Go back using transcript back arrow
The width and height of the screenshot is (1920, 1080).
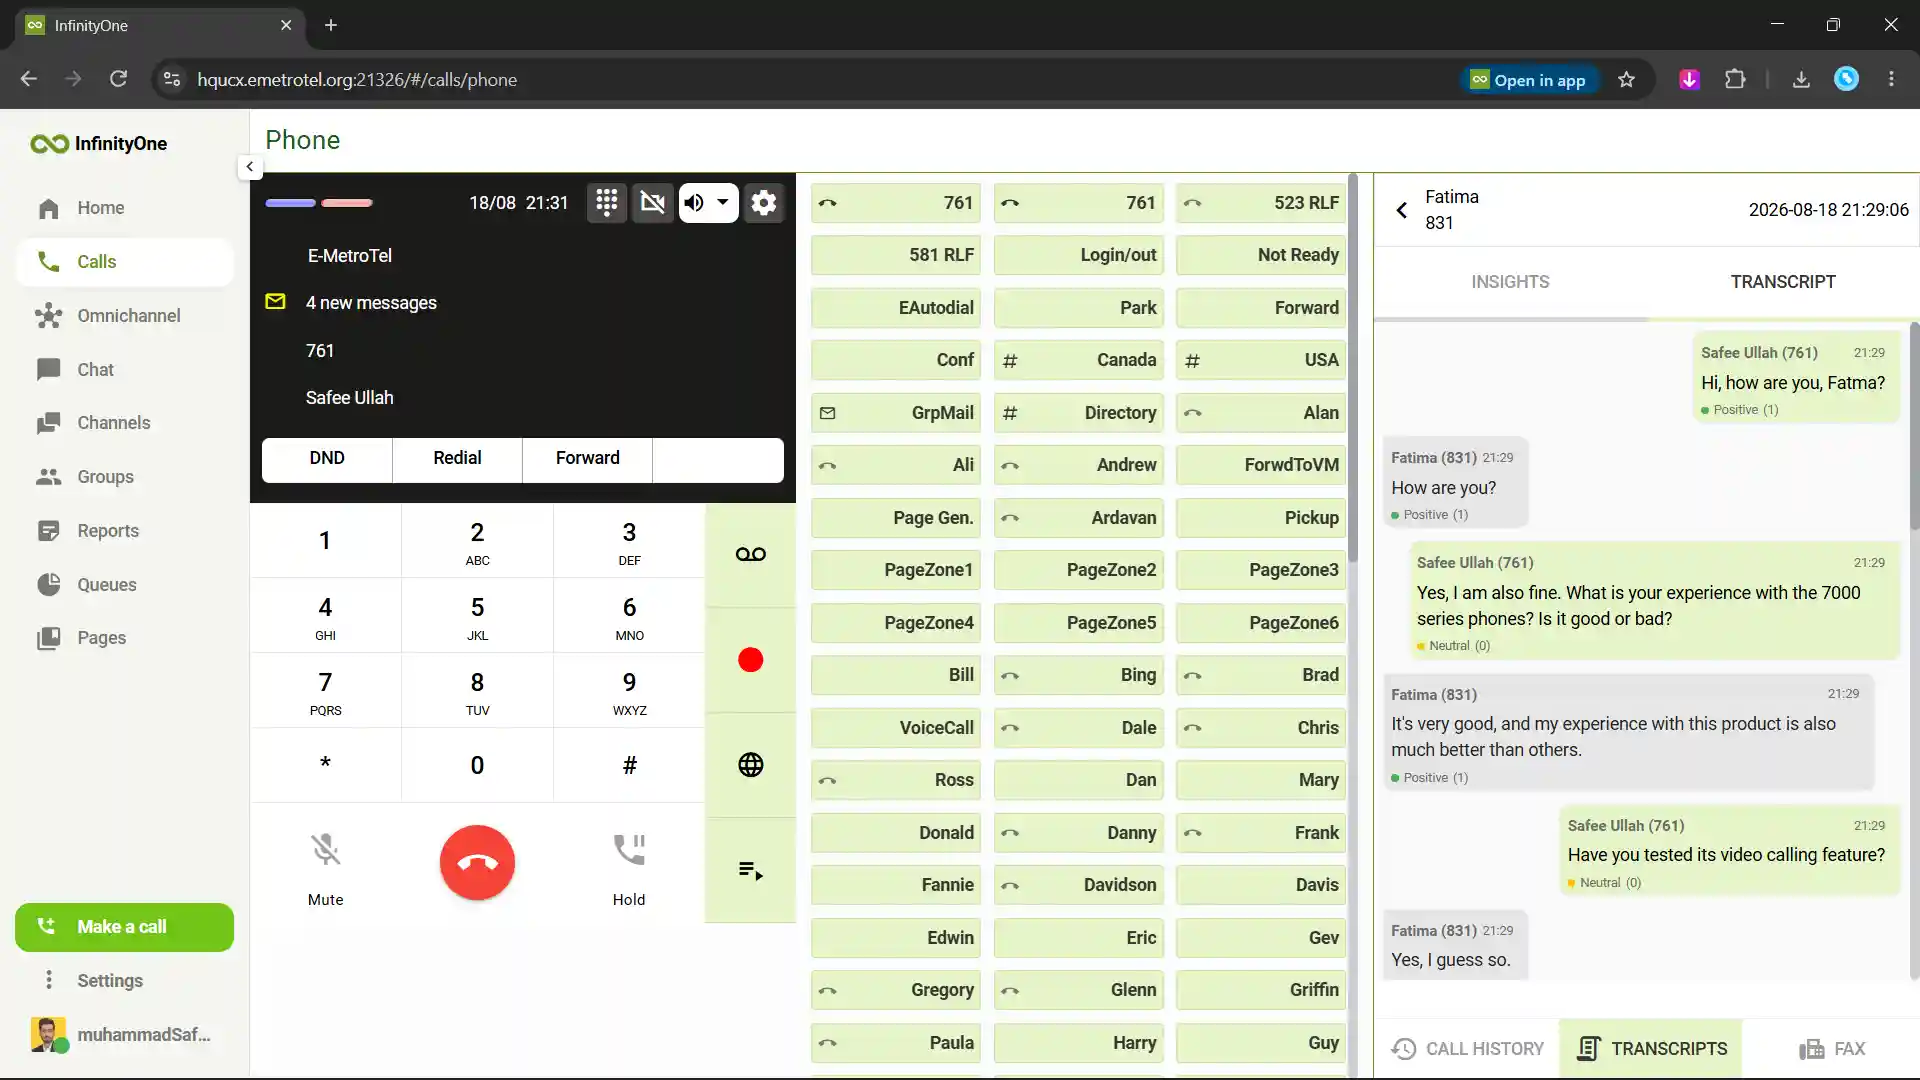(1402, 210)
